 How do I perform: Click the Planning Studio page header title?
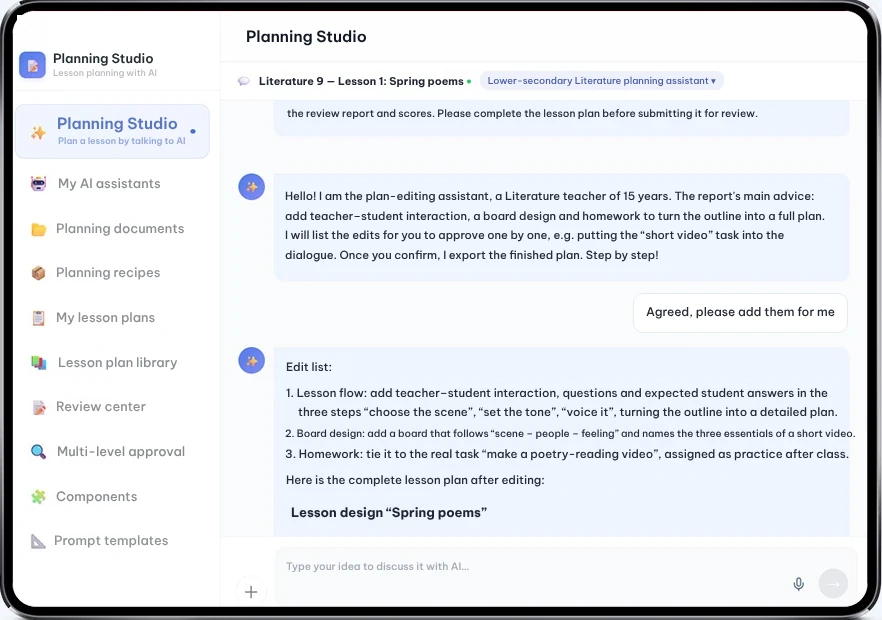coord(306,37)
